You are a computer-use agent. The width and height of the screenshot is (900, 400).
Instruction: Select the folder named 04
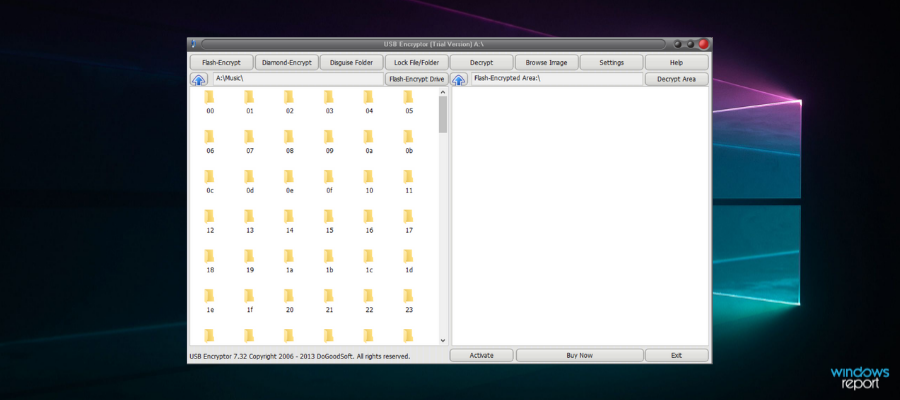point(369,102)
